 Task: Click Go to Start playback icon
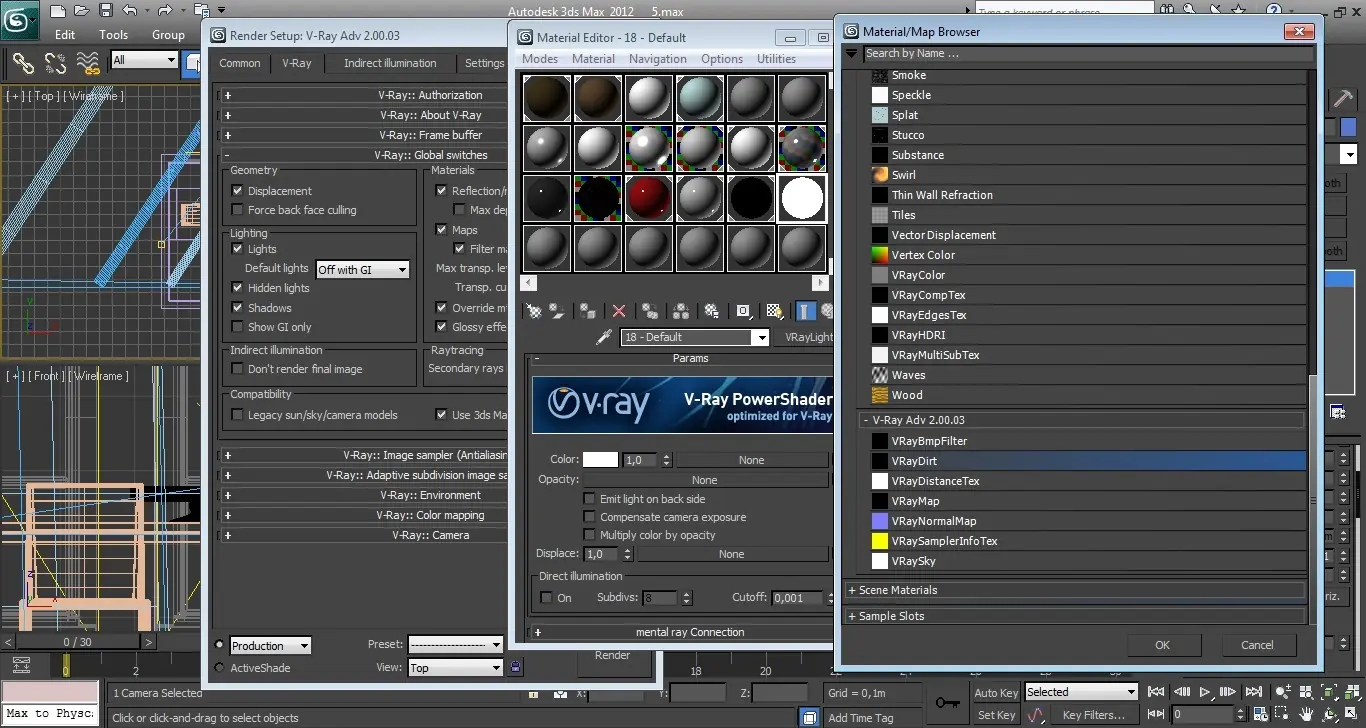(1156, 692)
